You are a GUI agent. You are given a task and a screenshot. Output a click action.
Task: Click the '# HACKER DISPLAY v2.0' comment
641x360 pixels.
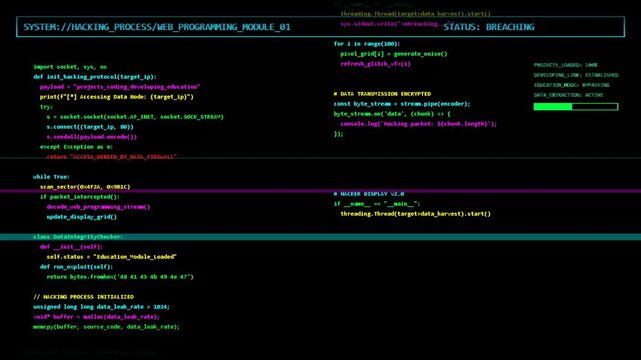369,194
